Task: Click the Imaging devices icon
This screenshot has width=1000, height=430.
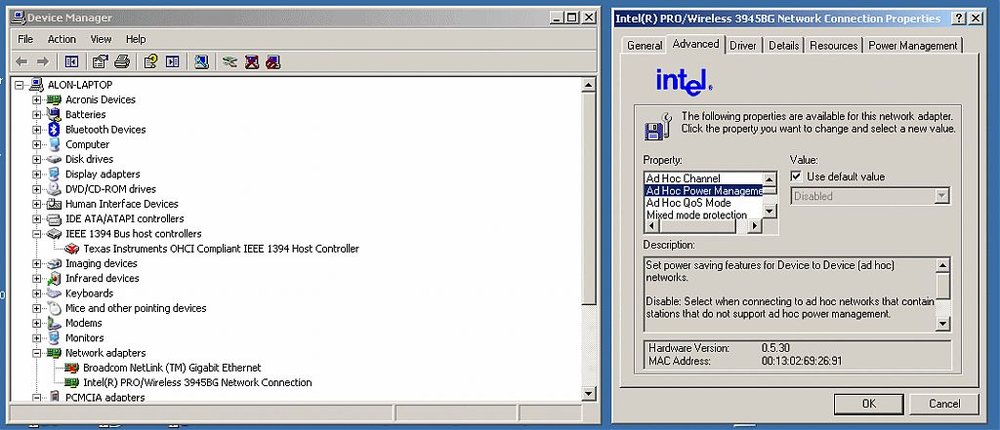Action: tap(54, 263)
